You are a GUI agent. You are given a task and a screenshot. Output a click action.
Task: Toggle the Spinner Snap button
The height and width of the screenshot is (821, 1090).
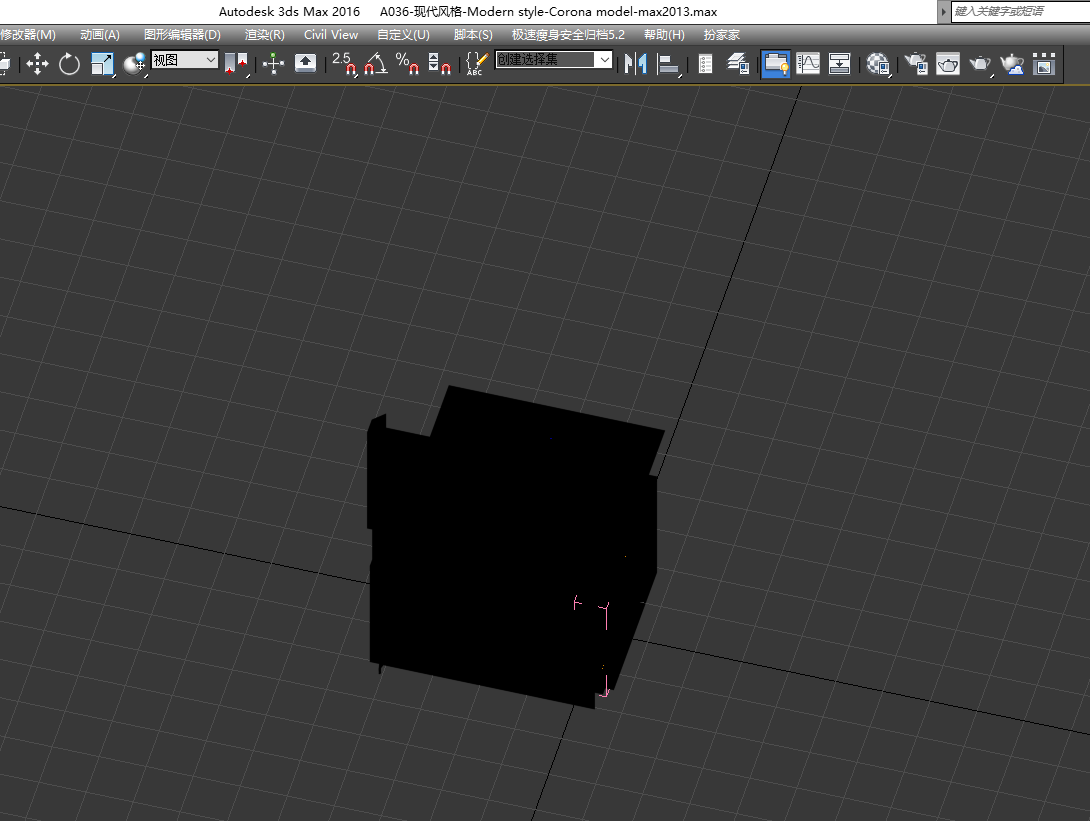439,64
